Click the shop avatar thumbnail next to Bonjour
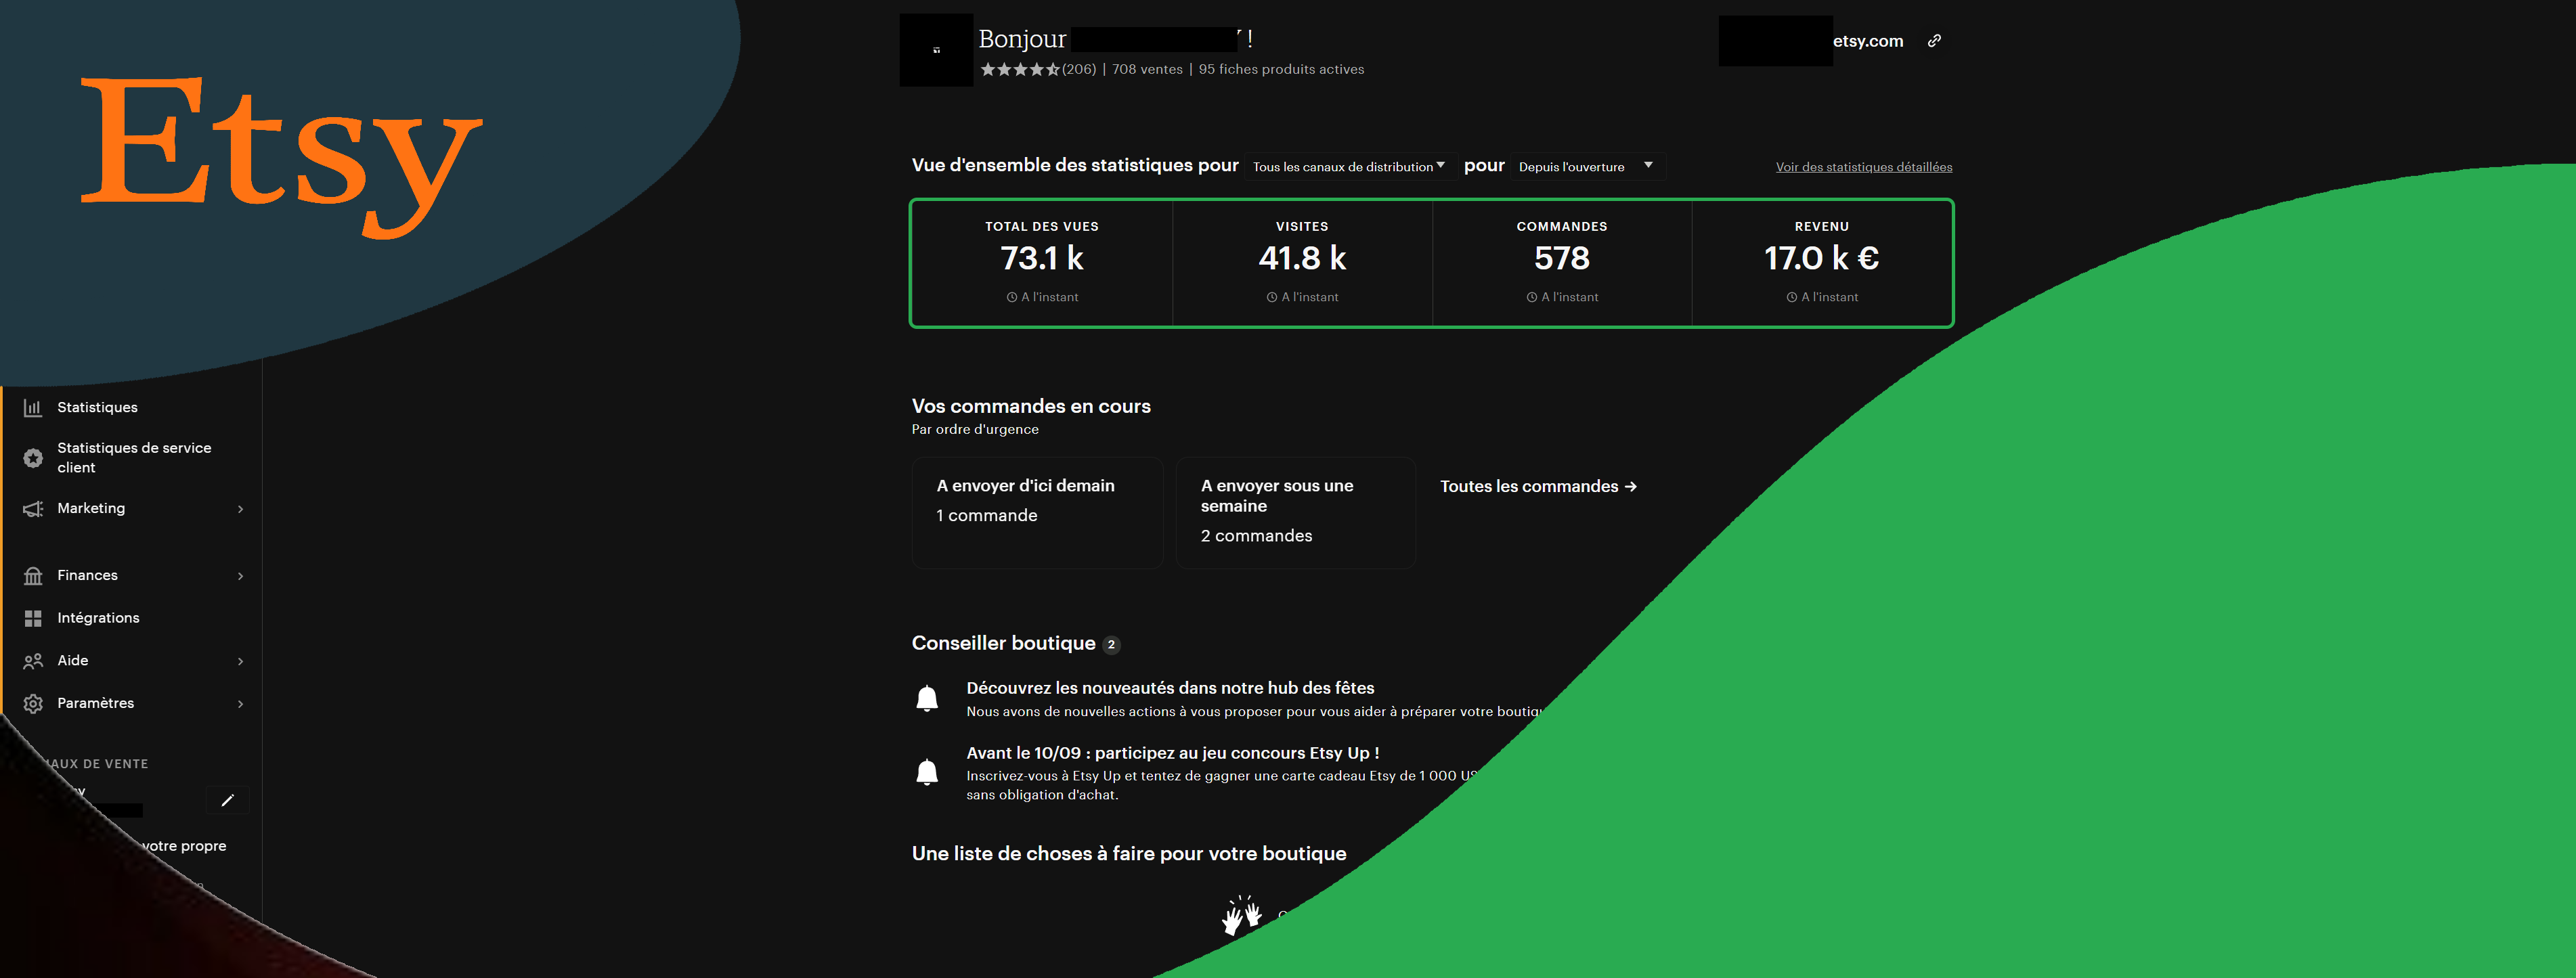 936,50
